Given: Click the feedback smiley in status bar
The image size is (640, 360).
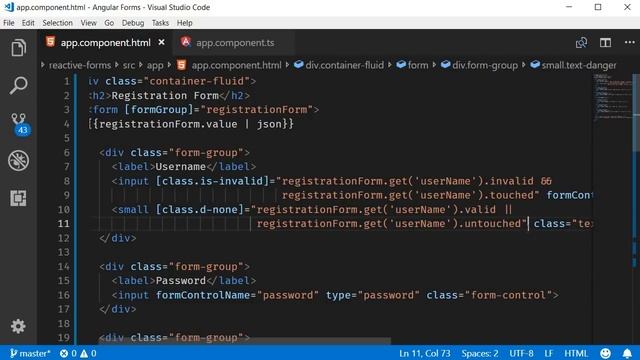Looking at the screenshot, I should (605, 353).
